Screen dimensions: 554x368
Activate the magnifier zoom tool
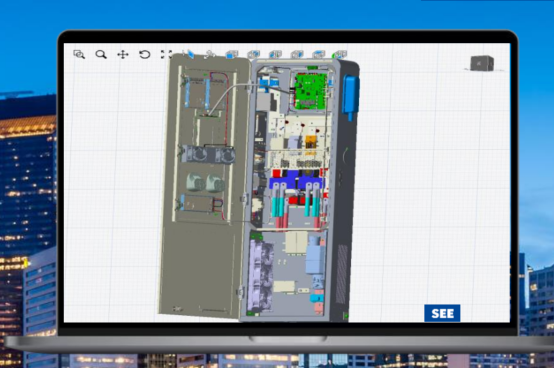tap(101, 54)
